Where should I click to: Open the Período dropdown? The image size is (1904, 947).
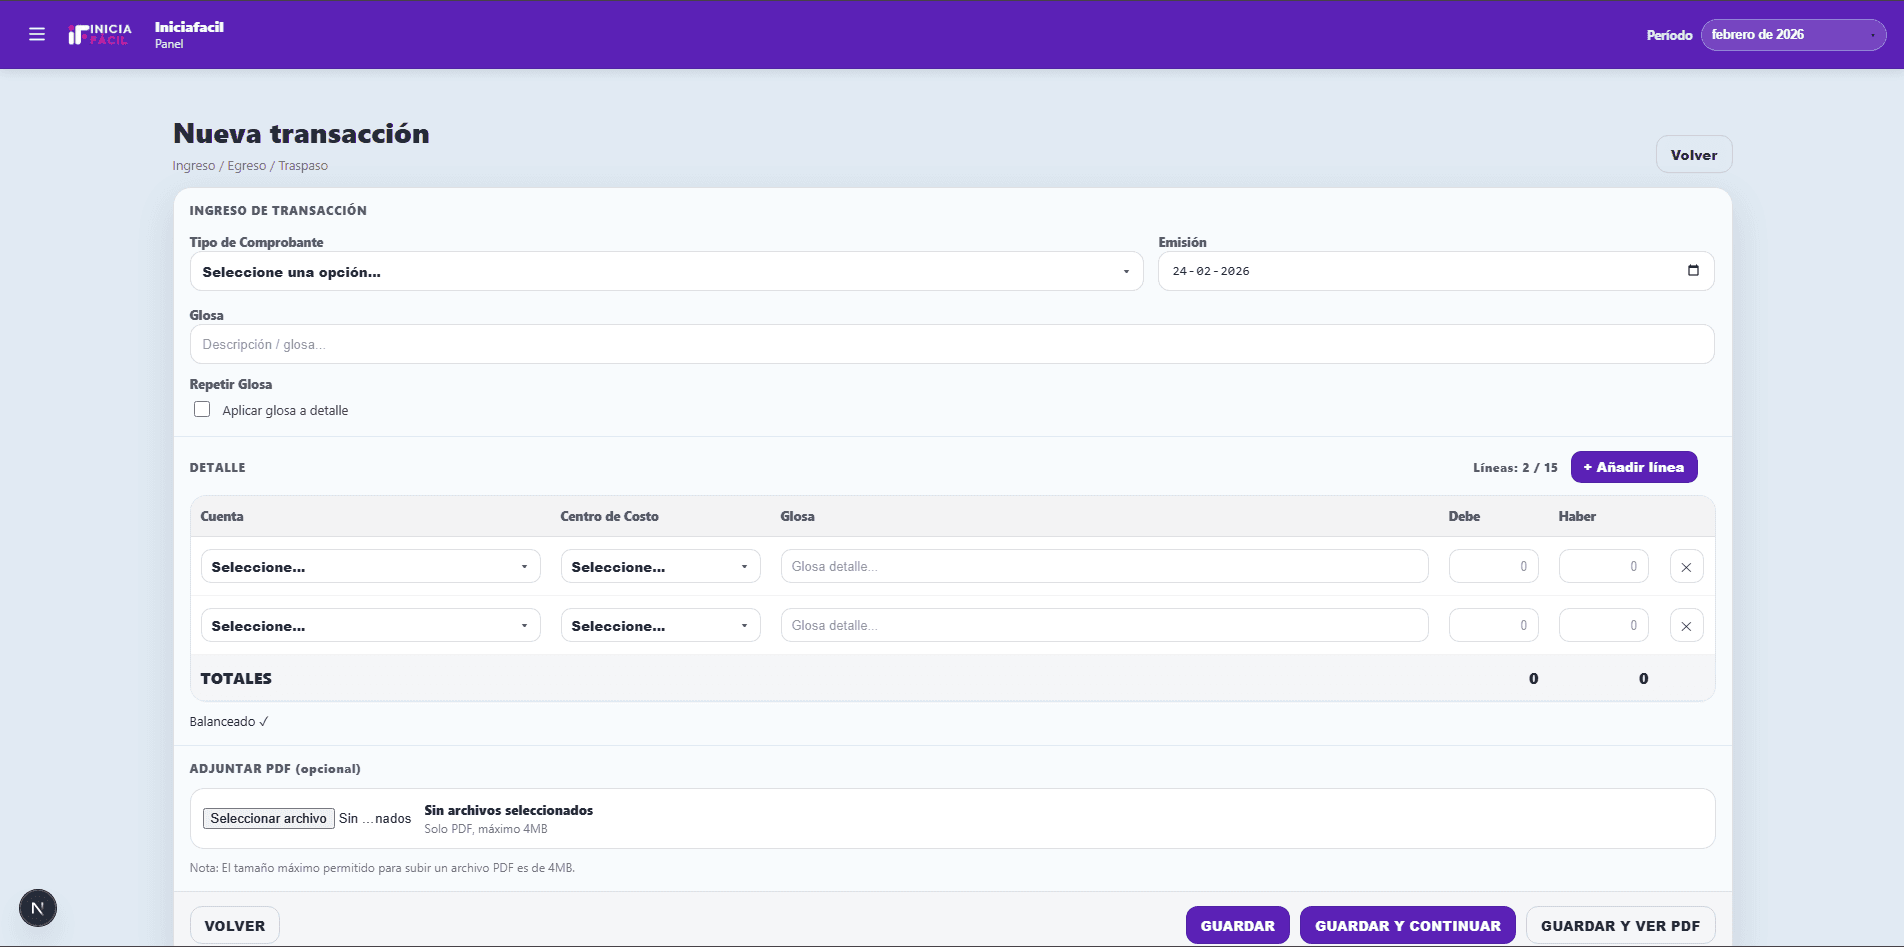click(1792, 35)
